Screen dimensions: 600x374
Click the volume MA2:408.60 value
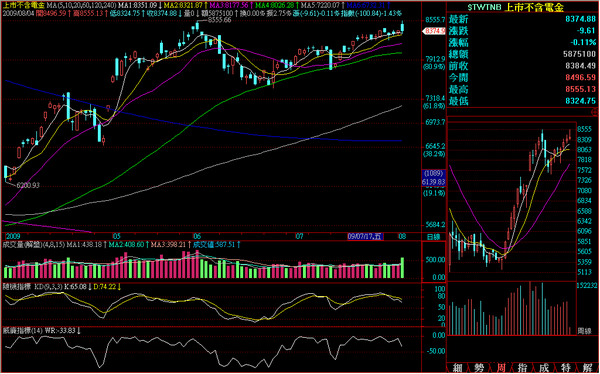pyautogui.click(x=126, y=244)
